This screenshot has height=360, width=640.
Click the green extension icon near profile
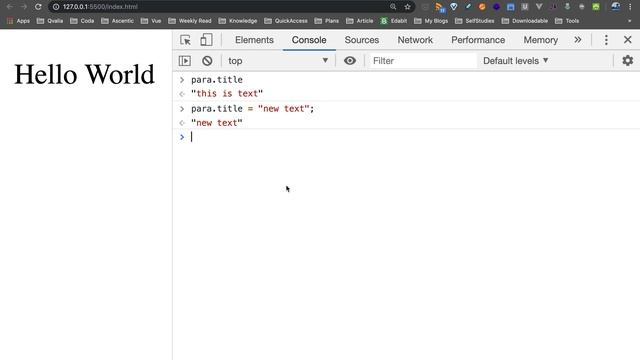(x=596, y=7)
